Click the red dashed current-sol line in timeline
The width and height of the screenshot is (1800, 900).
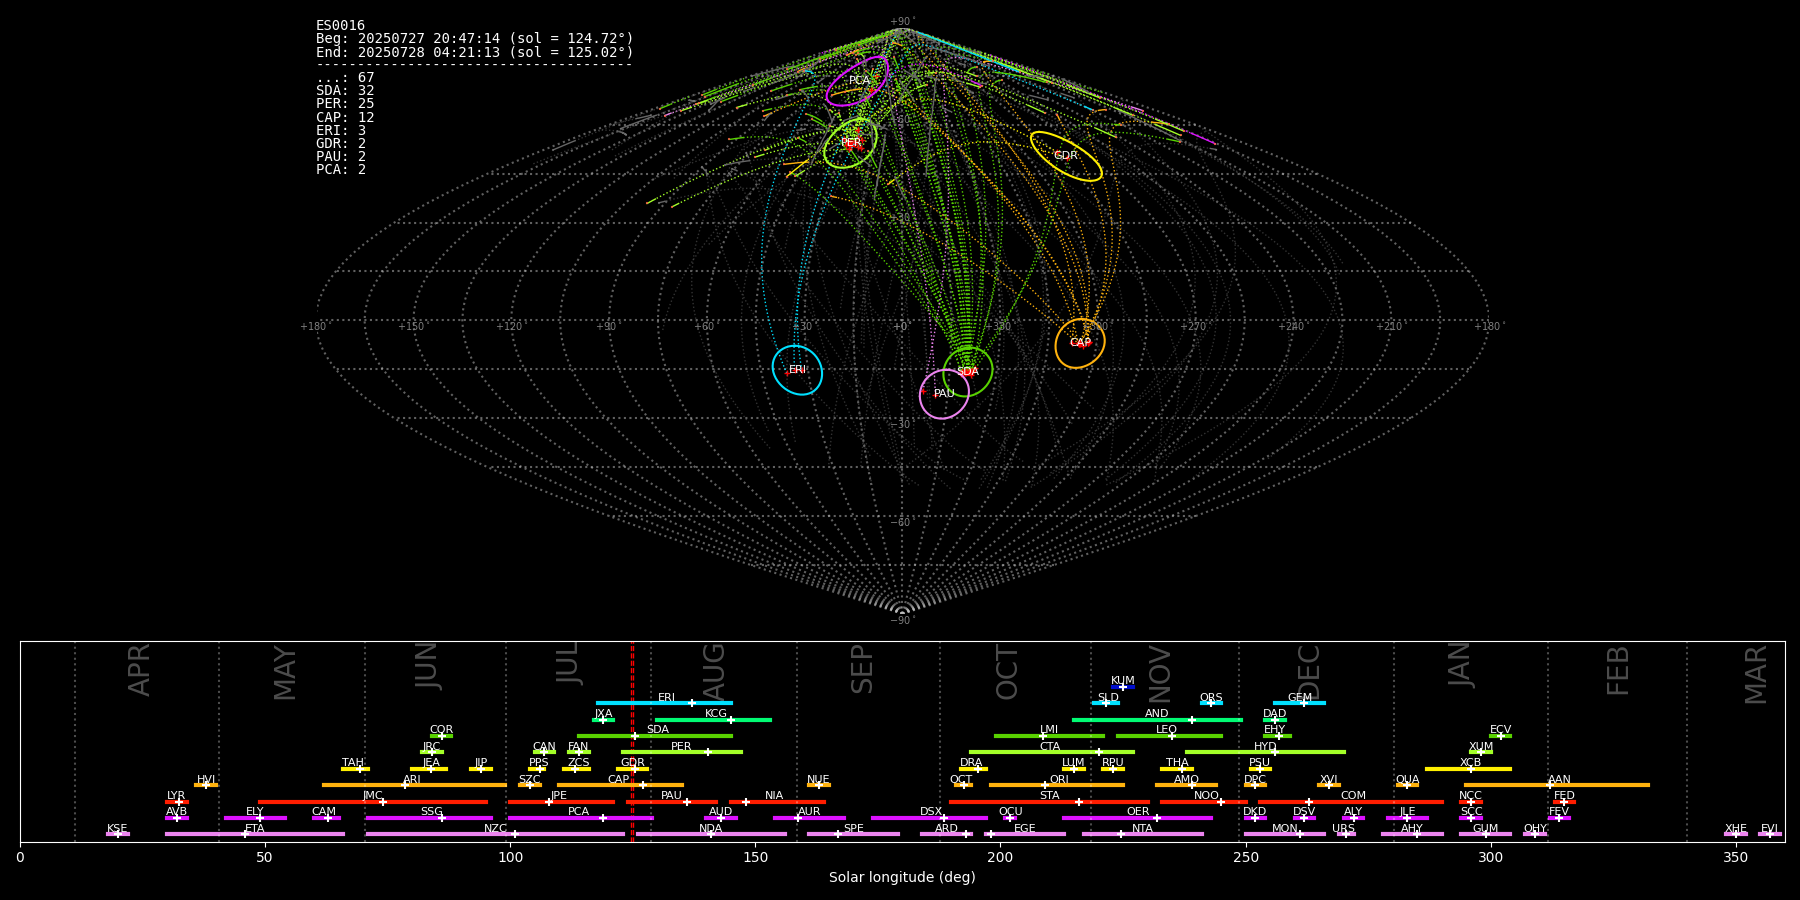pos(632,741)
